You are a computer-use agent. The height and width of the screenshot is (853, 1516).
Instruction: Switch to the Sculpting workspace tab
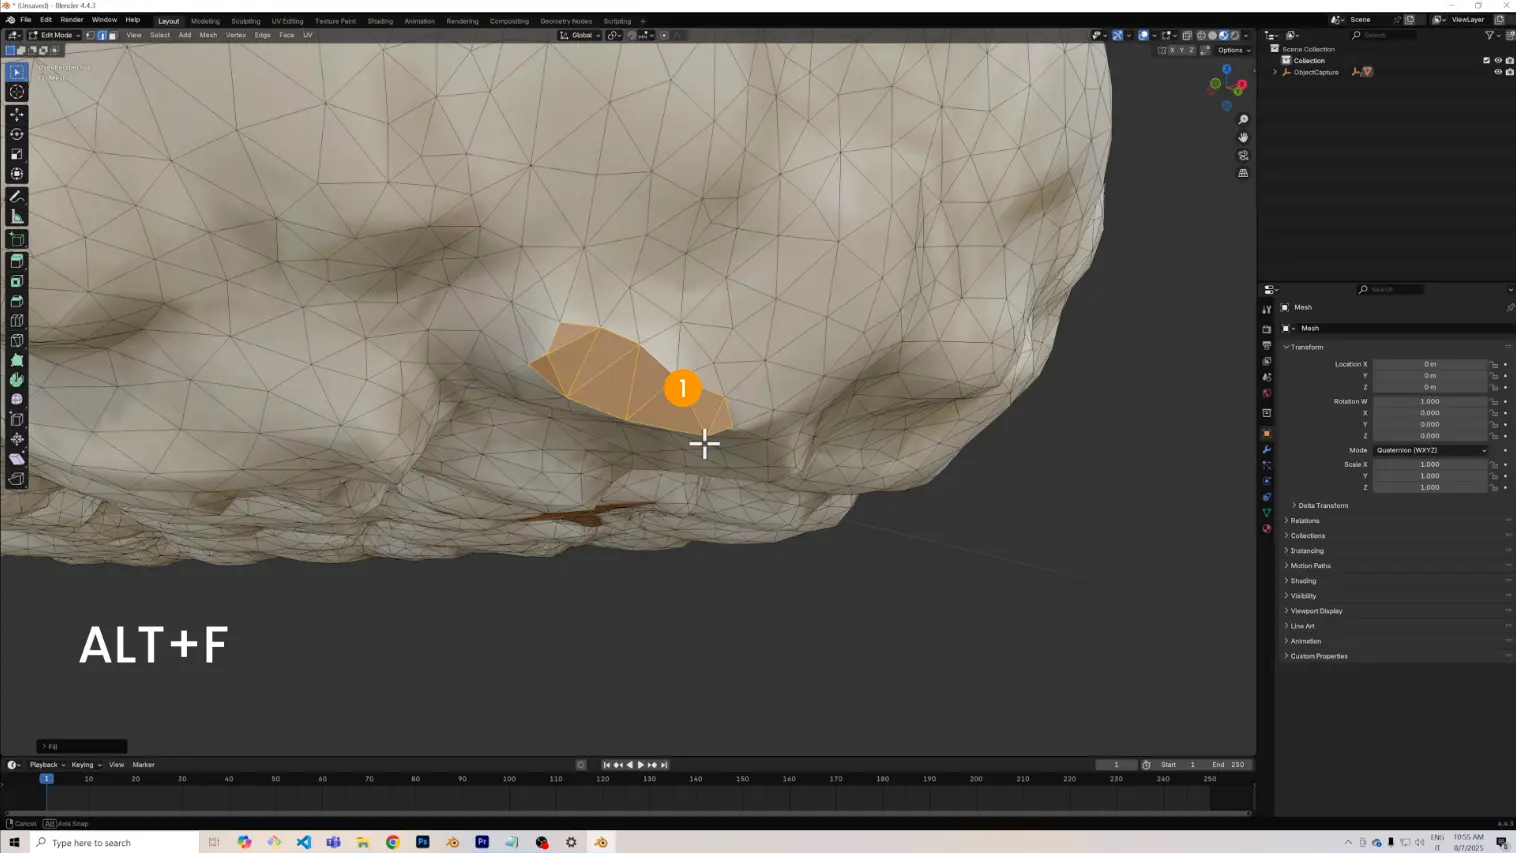[x=245, y=21]
